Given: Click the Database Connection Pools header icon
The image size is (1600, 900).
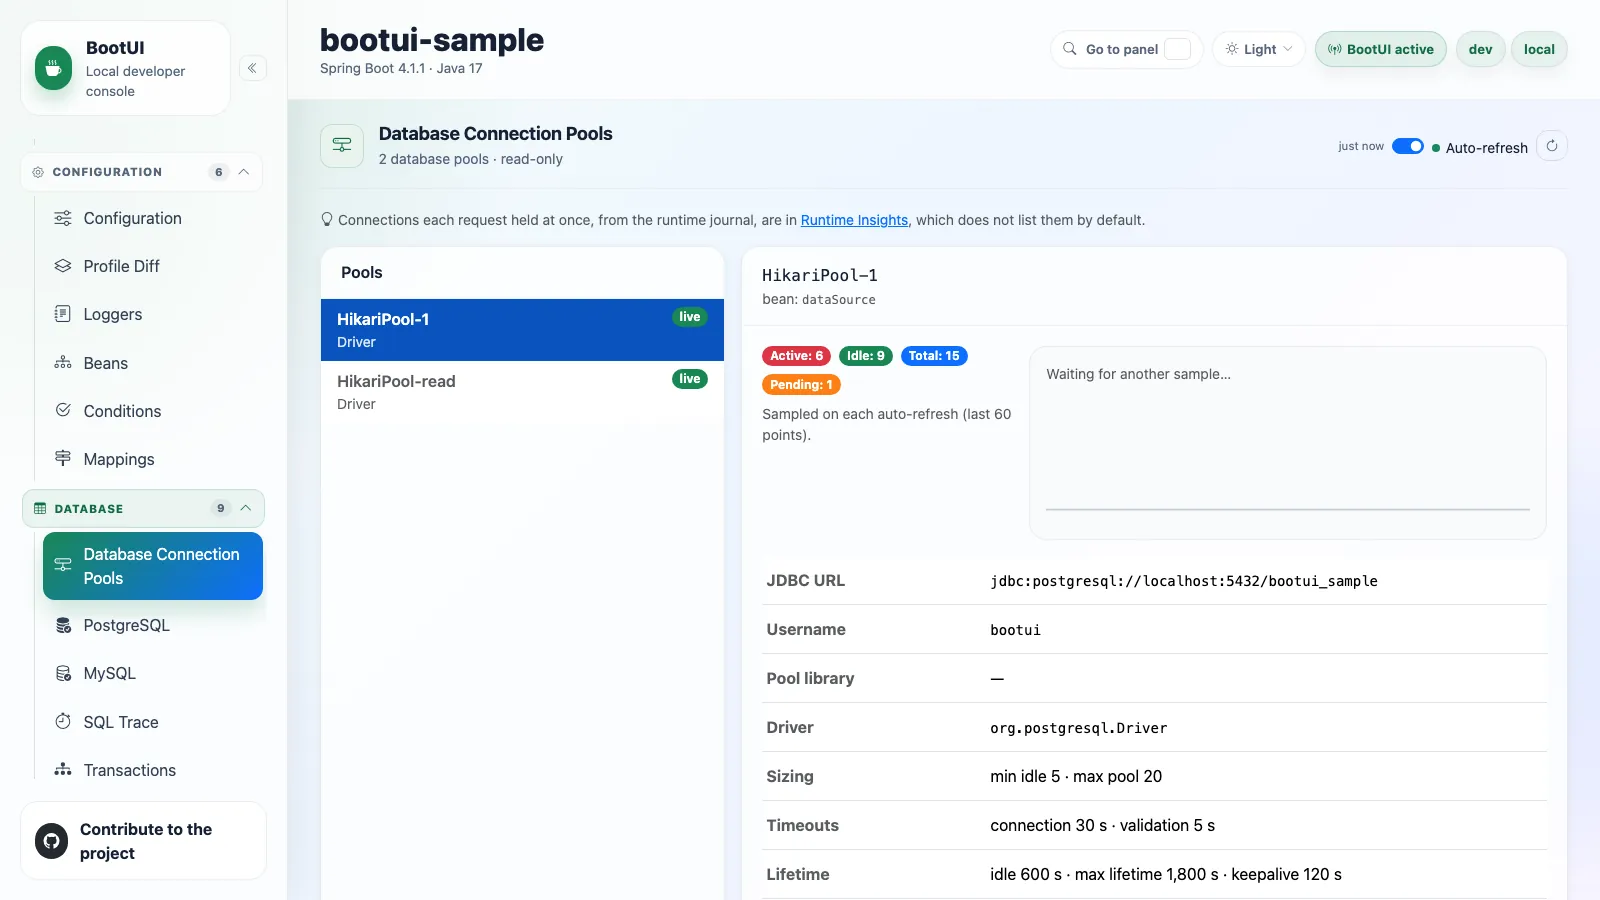Looking at the screenshot, I should (x=342, y=146).
